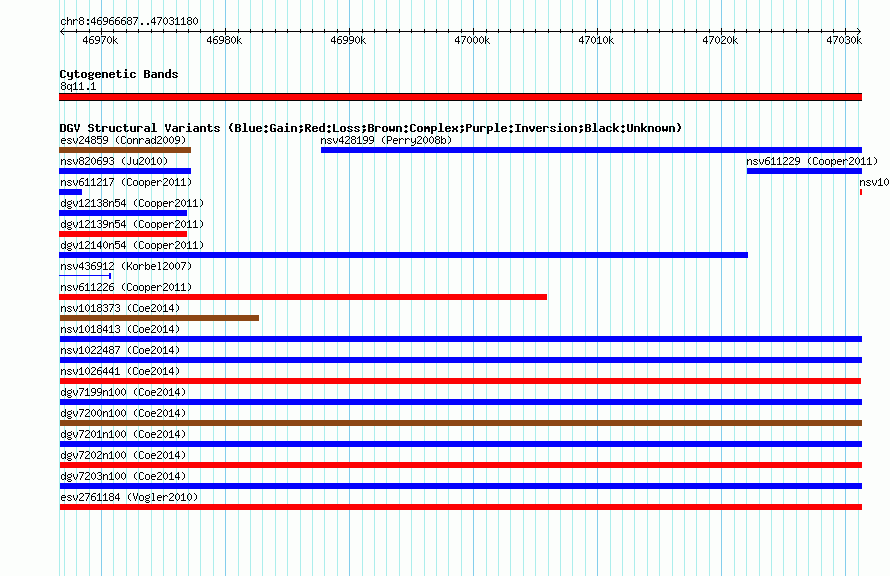
Task: Select the red dgv12139n54 loss bar
Action: (123, 234)
